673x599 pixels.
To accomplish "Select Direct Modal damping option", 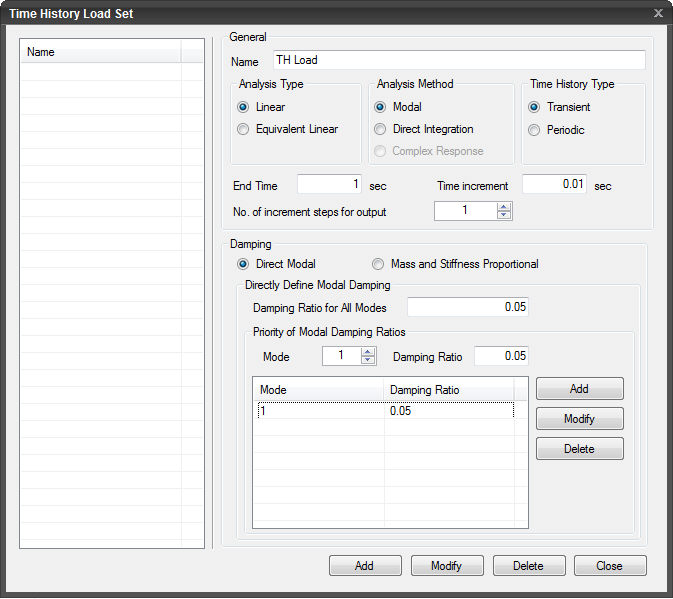I will pos(244,264).
